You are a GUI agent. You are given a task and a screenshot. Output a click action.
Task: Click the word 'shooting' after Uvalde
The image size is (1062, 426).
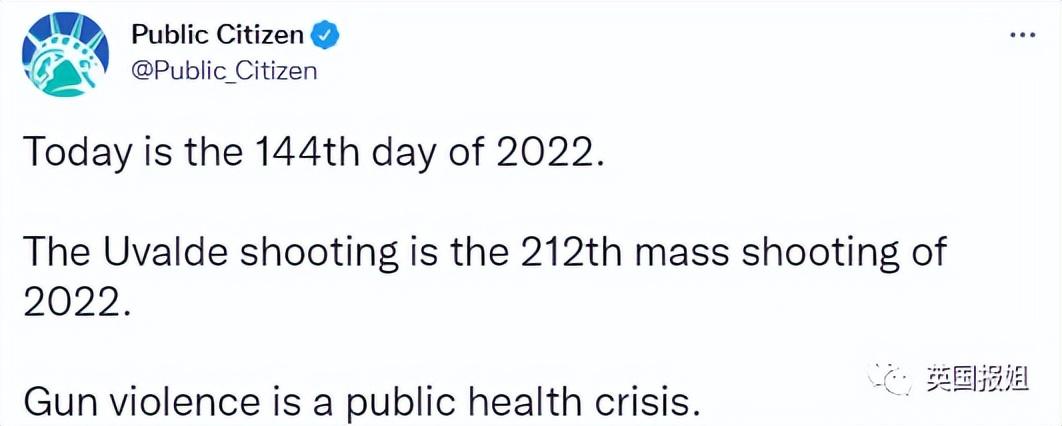click(x=320, y=255)
